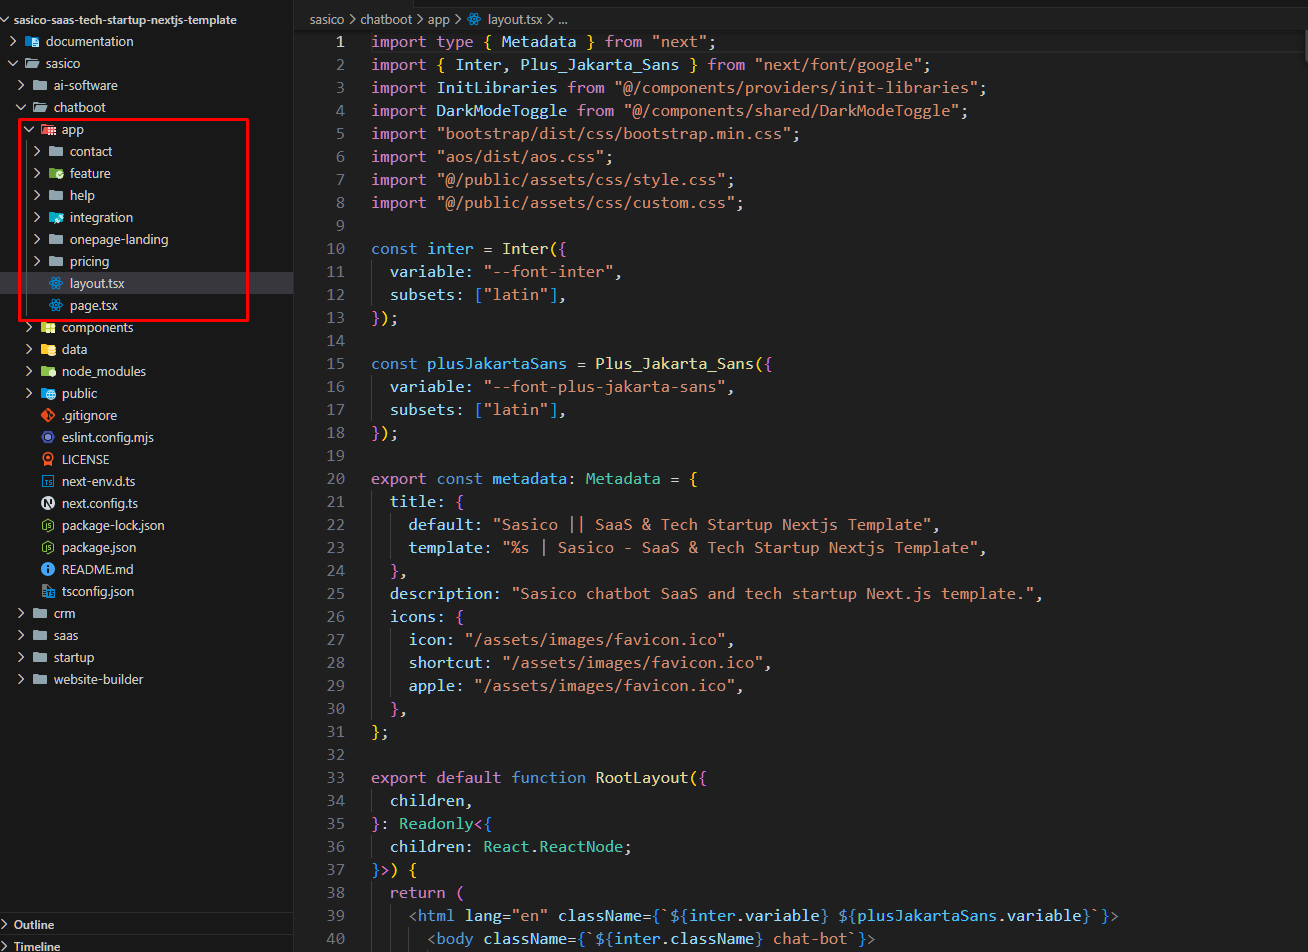Collapse the sasico folder chevron

[x=13, y=63]
